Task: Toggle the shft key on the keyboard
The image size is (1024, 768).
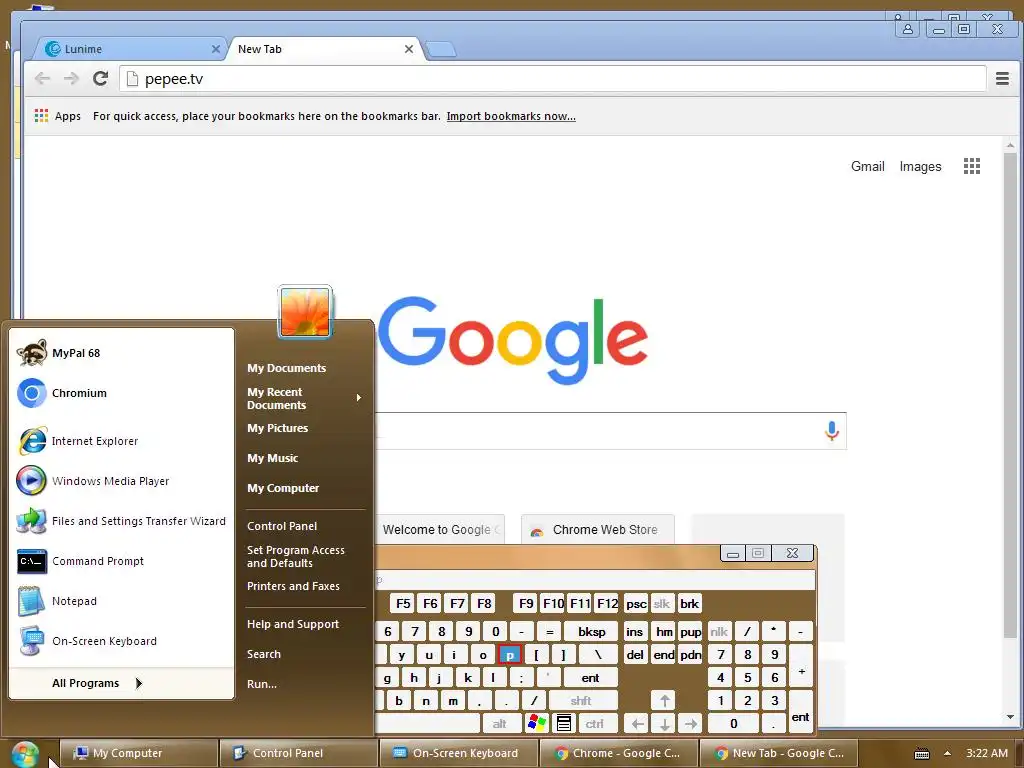Action: (581, 700)
